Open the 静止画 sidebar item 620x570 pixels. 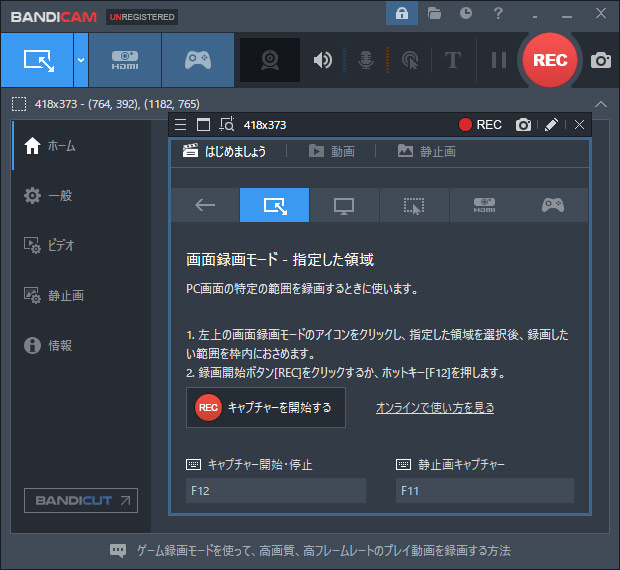coord(81,295)
